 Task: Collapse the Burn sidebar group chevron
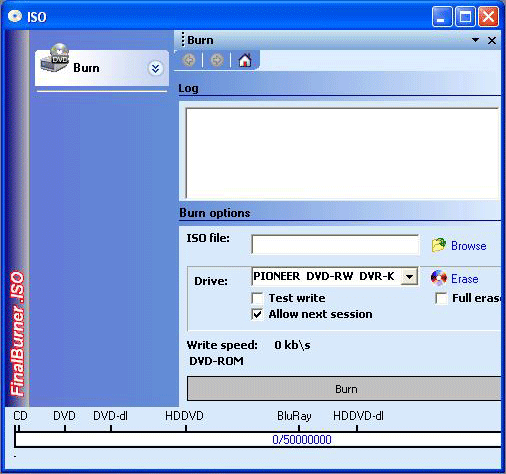point(155,69)
